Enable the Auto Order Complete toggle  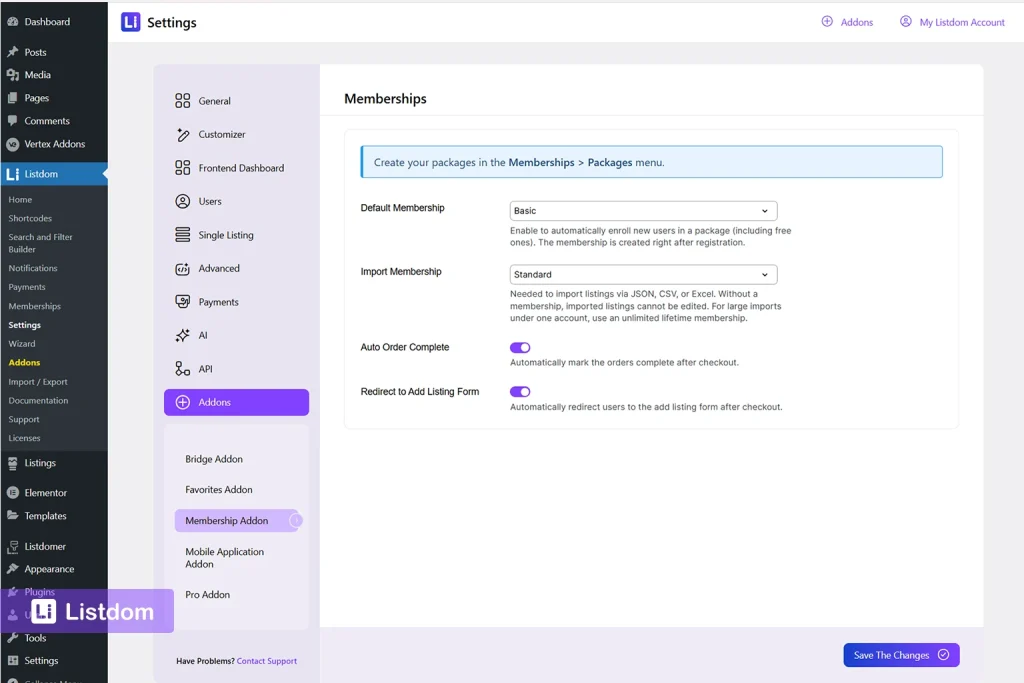(520, 346)
